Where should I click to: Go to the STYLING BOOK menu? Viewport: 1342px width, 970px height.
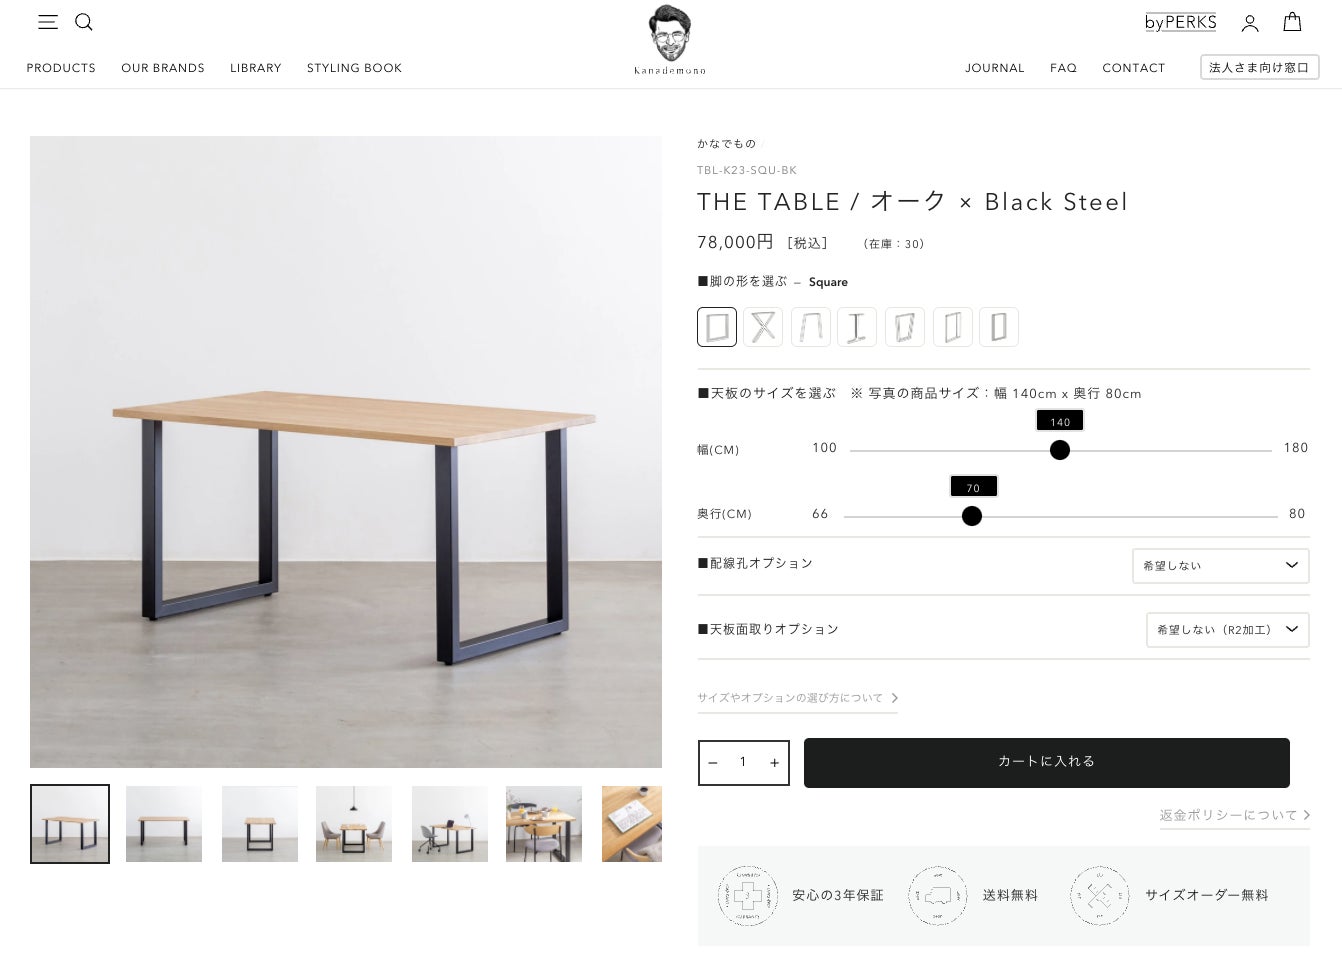point(354,68)
